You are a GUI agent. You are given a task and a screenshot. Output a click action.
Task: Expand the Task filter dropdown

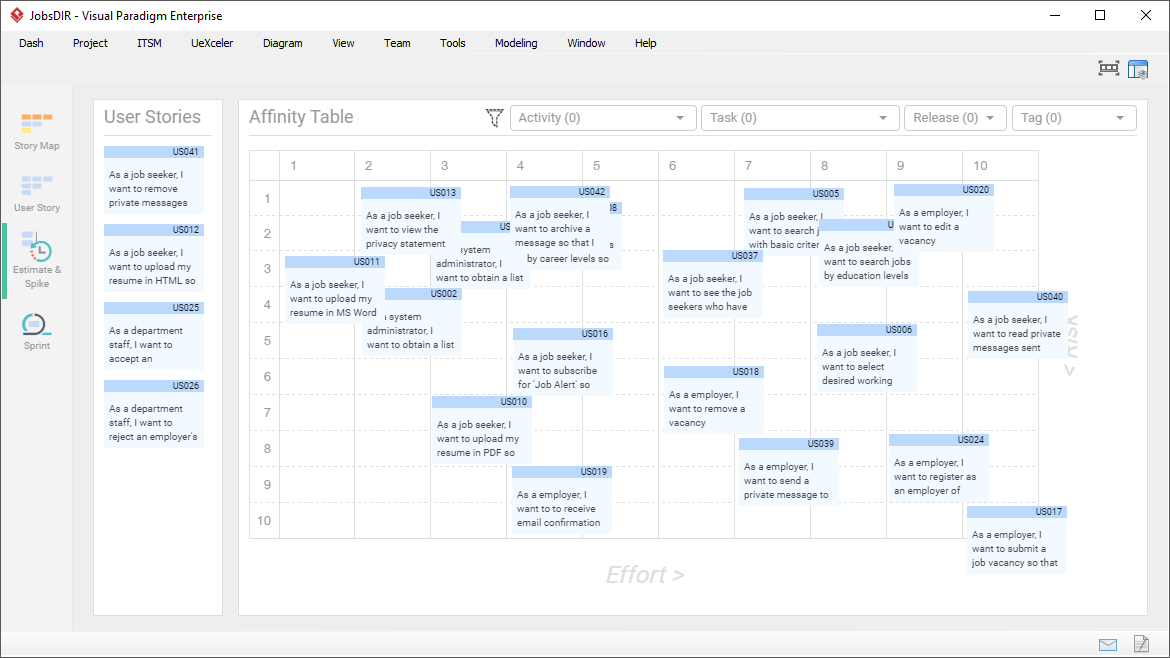click(x=799, y=117)
